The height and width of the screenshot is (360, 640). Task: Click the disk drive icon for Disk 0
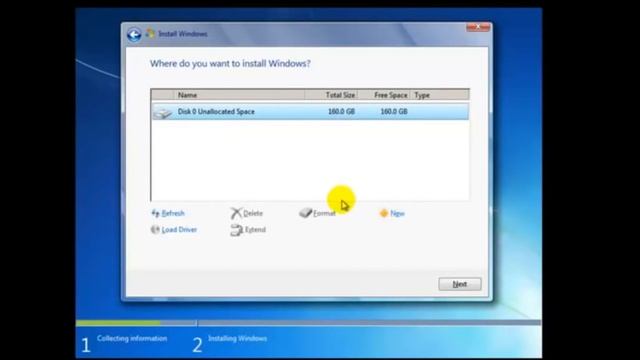click(163, 112)
